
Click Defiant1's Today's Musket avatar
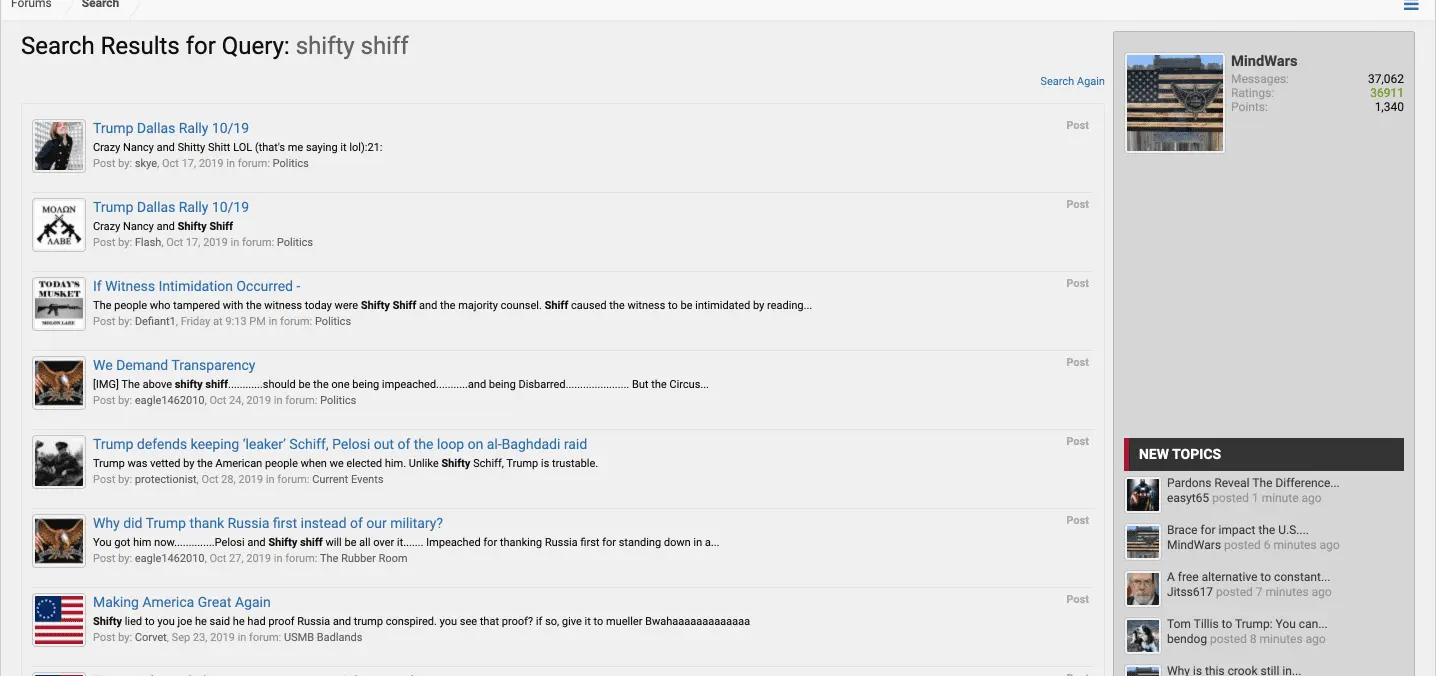coord(58,304)
